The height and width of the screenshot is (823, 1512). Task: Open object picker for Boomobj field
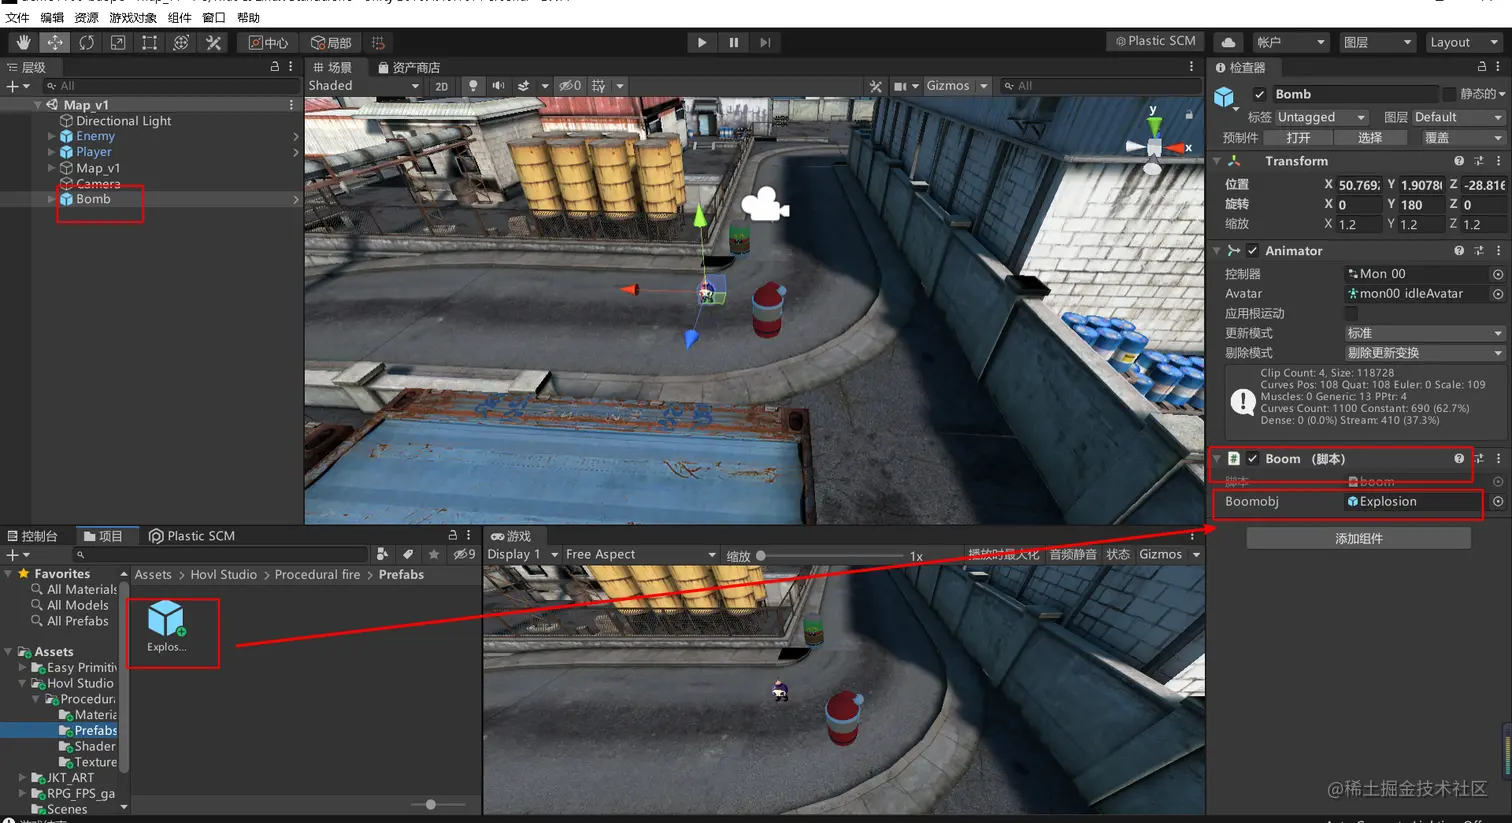pos(1498,502)
